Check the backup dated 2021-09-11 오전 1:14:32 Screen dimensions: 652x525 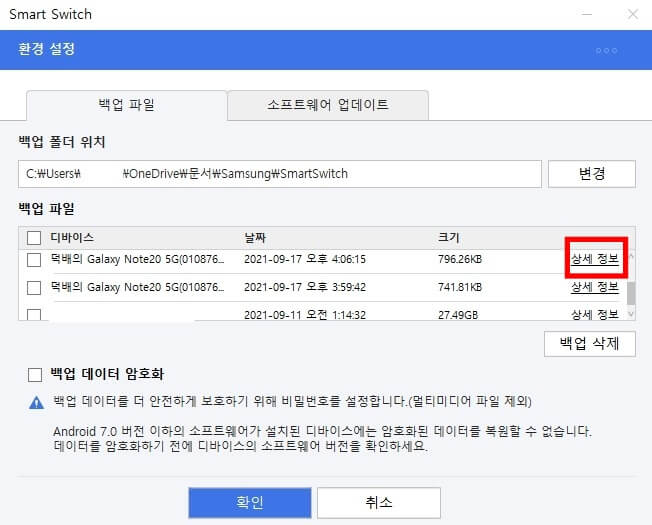pos(34,314)
